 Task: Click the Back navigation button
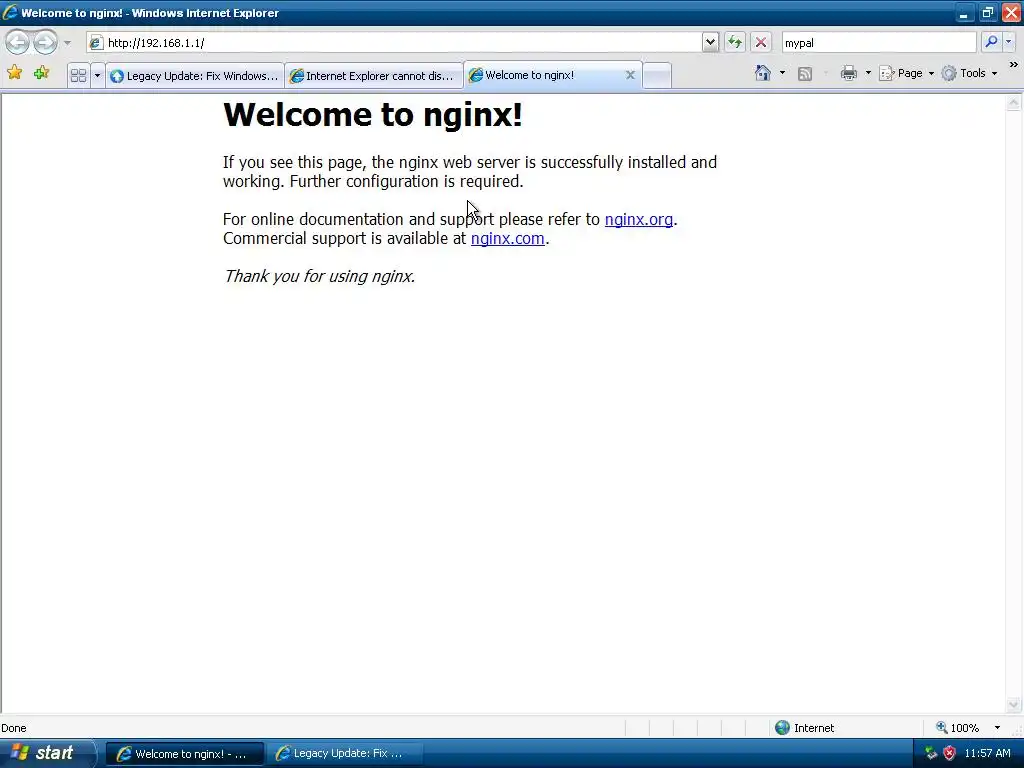(x=18, y=42)
